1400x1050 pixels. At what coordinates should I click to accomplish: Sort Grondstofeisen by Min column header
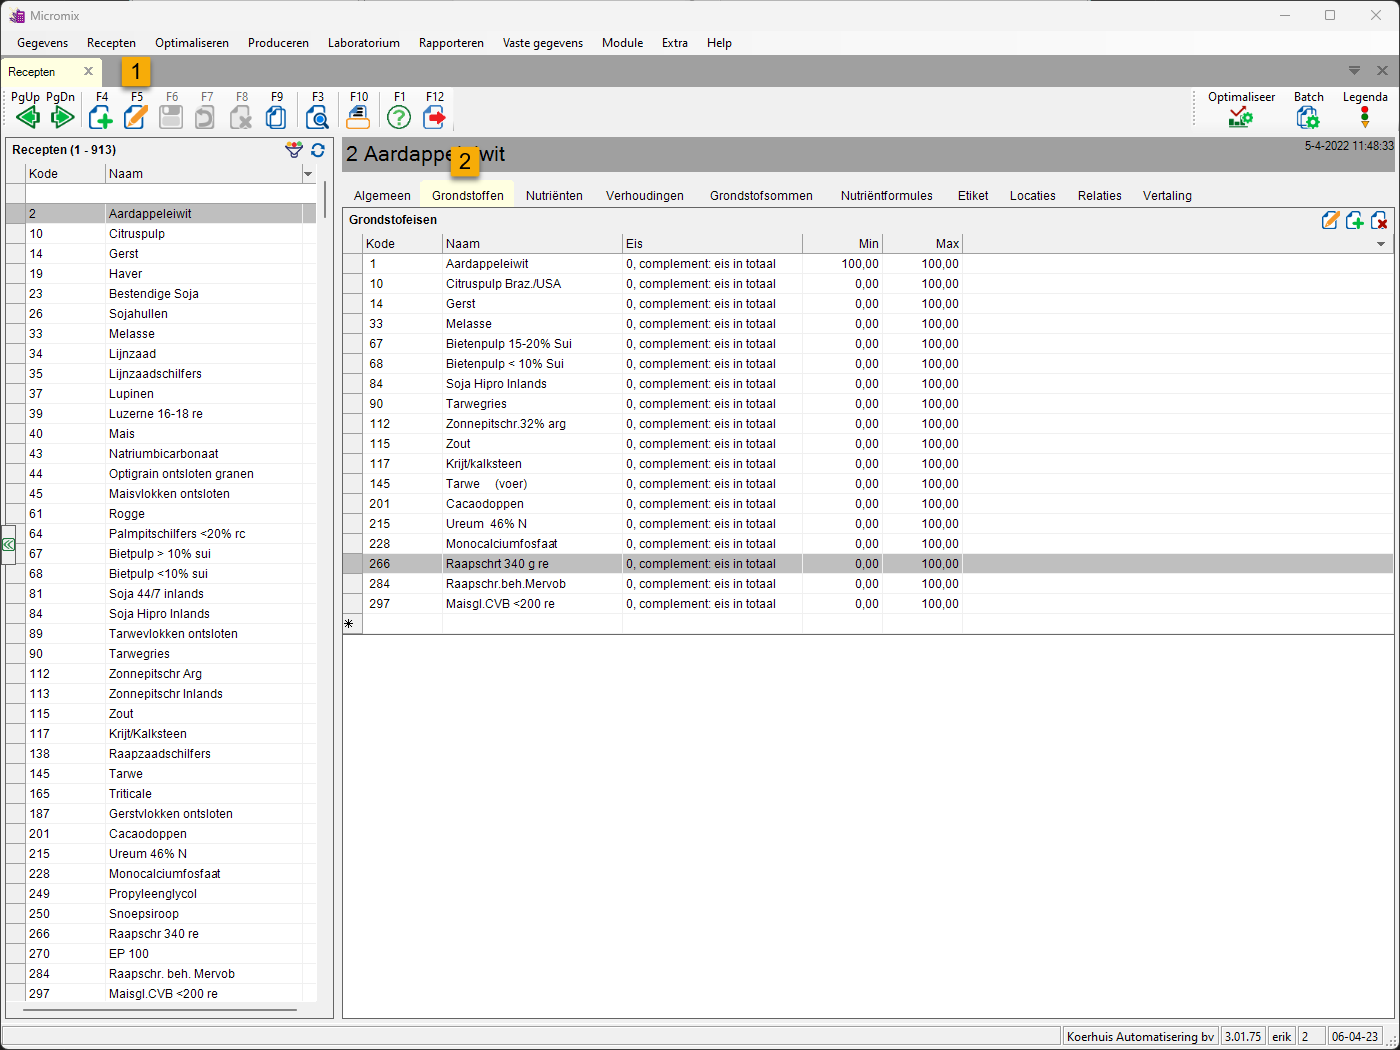(x=842, y=244)
